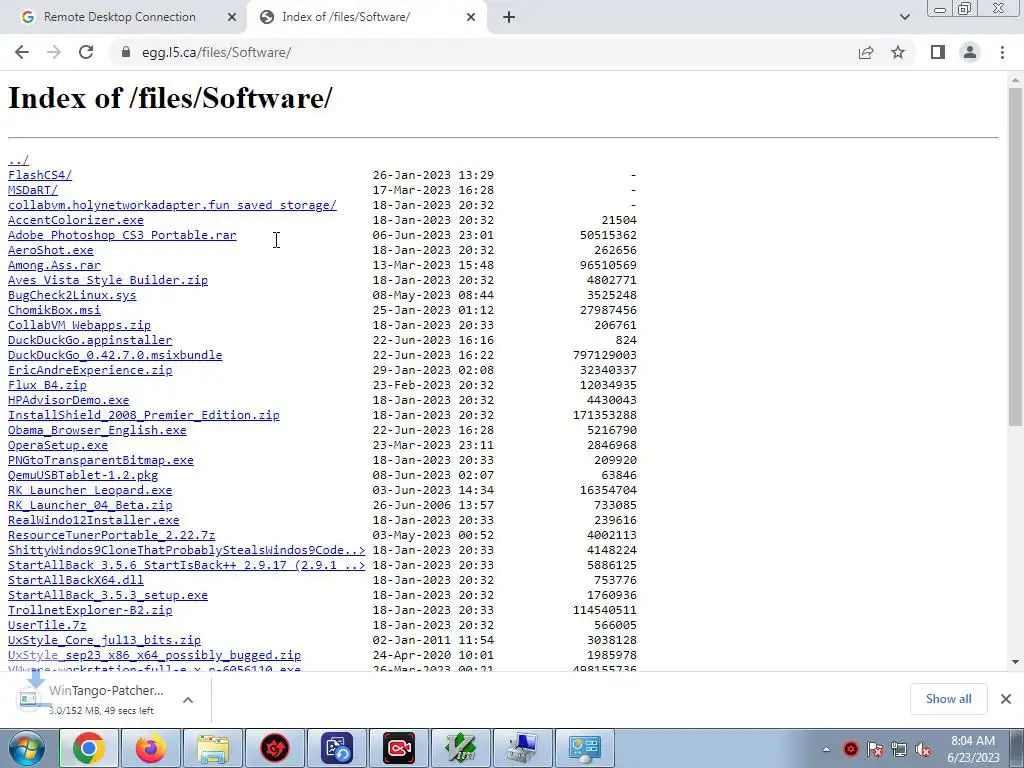Open Windows Explorer from taskbar
This screenshot has height=768, width=1024.
coord(213,748)
